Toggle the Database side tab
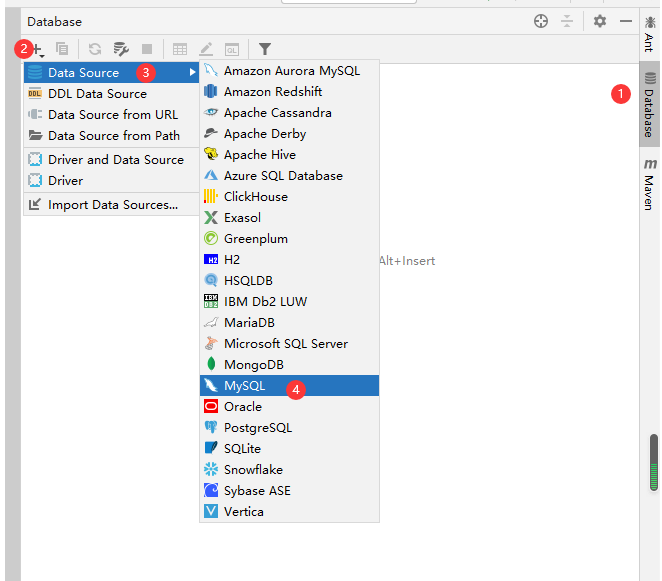The image size is (662, 581). 649,104
